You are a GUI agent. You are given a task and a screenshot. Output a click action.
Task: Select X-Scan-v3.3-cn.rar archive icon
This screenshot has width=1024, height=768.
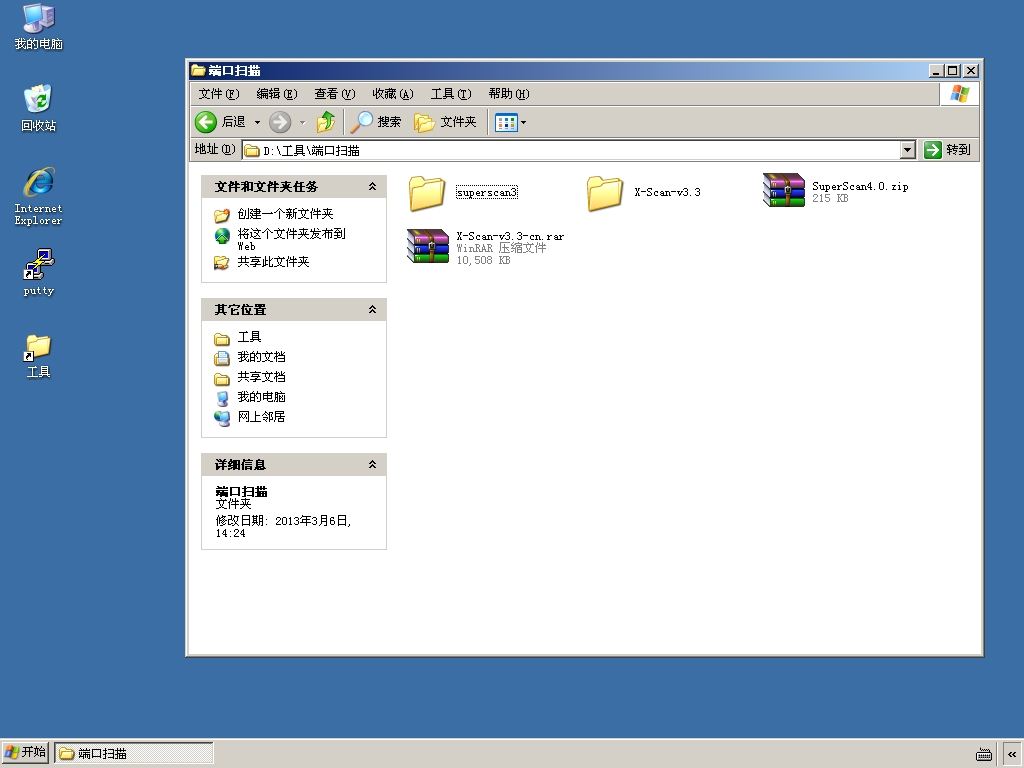[x=428, y=246]
